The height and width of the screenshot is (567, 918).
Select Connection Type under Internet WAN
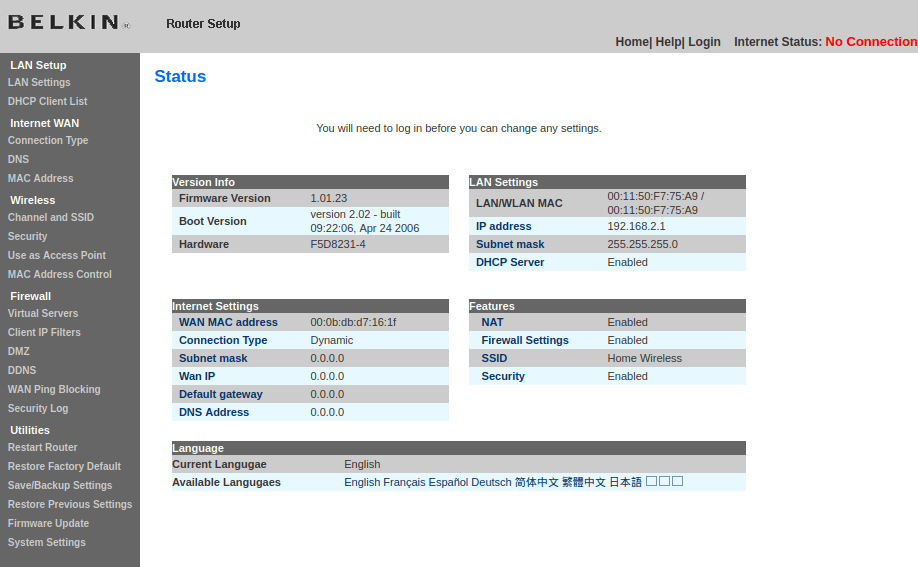pos(48,141)
